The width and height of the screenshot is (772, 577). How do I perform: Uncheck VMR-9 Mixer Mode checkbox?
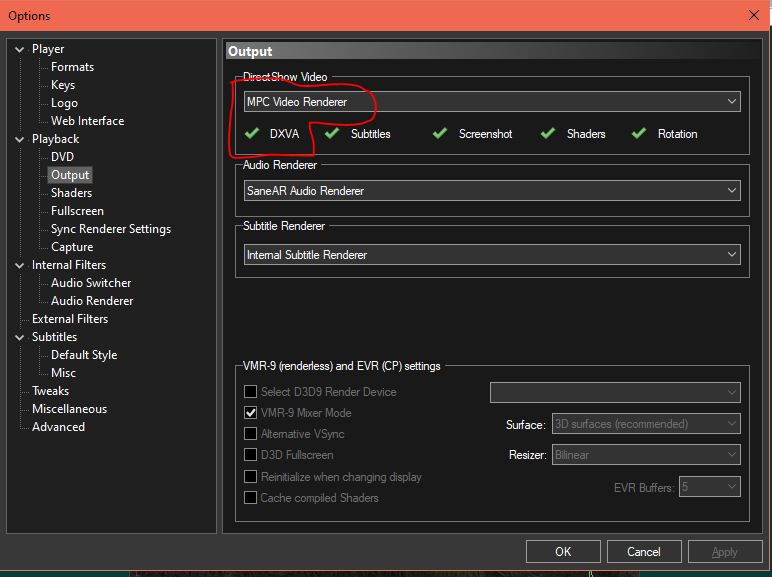251,413
